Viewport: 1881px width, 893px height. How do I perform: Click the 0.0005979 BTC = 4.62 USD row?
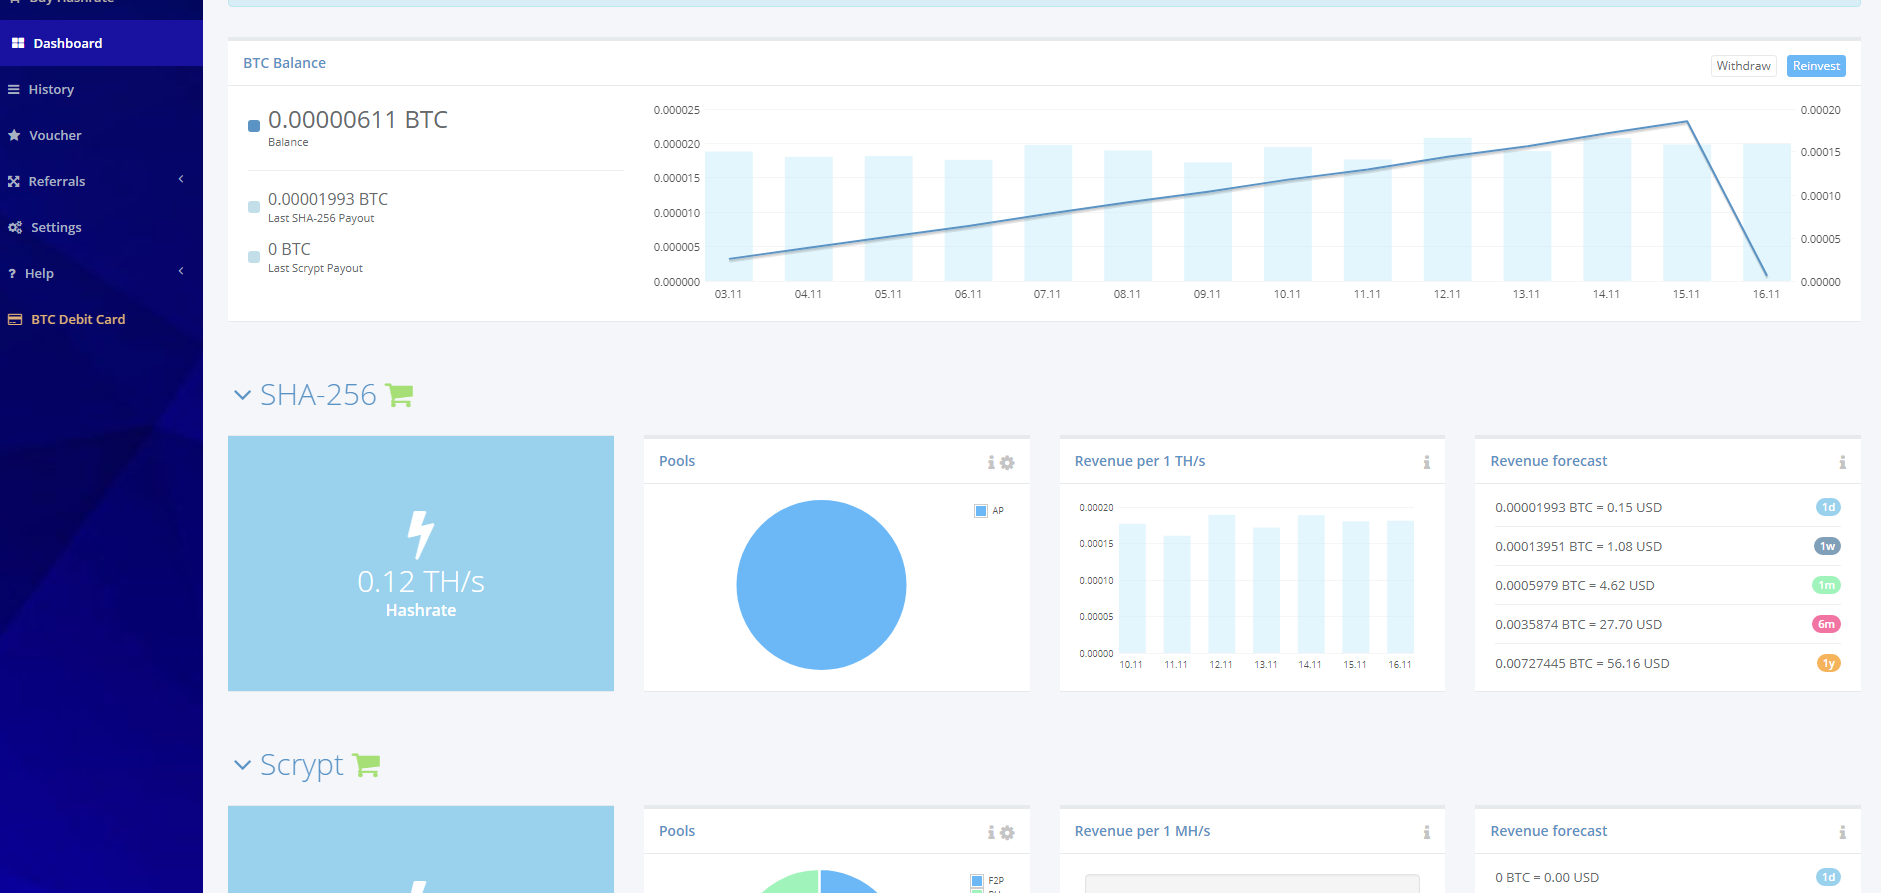pyautogui.click(x=1667, y=585)
